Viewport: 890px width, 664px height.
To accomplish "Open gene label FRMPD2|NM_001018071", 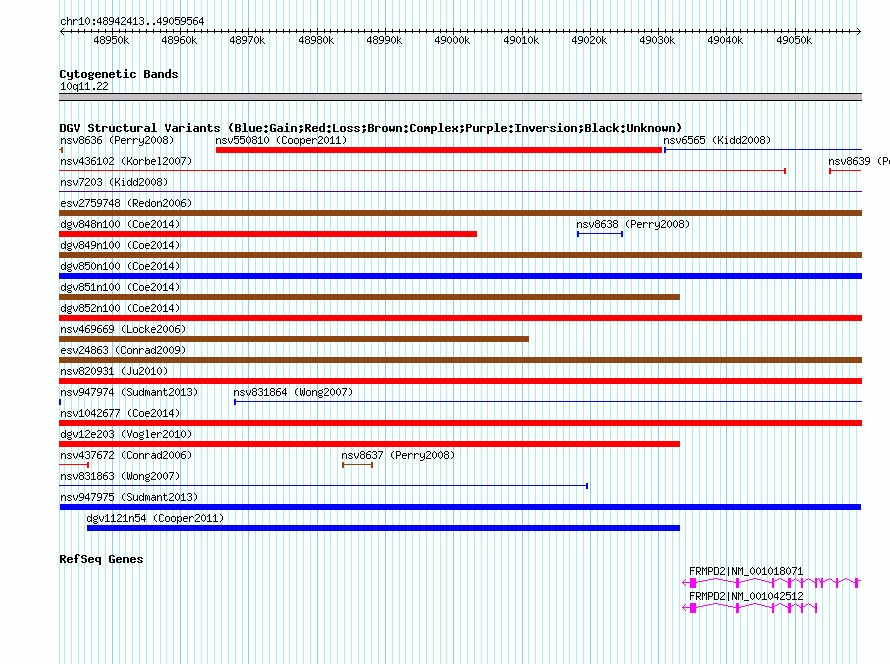I will click(x=746, y=571).
